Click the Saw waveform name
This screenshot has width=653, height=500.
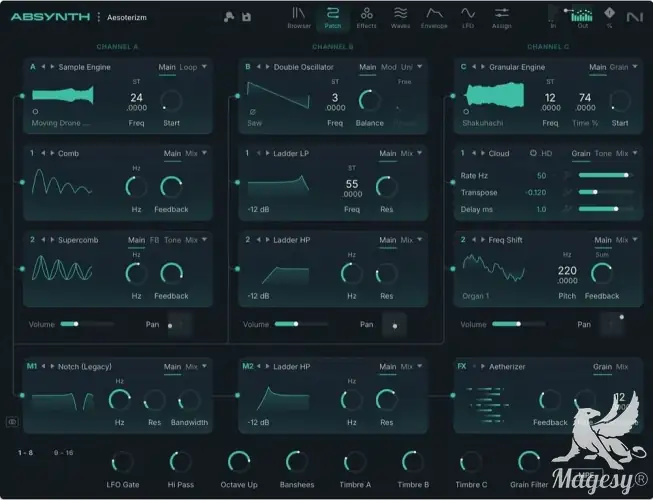[254, 123]
